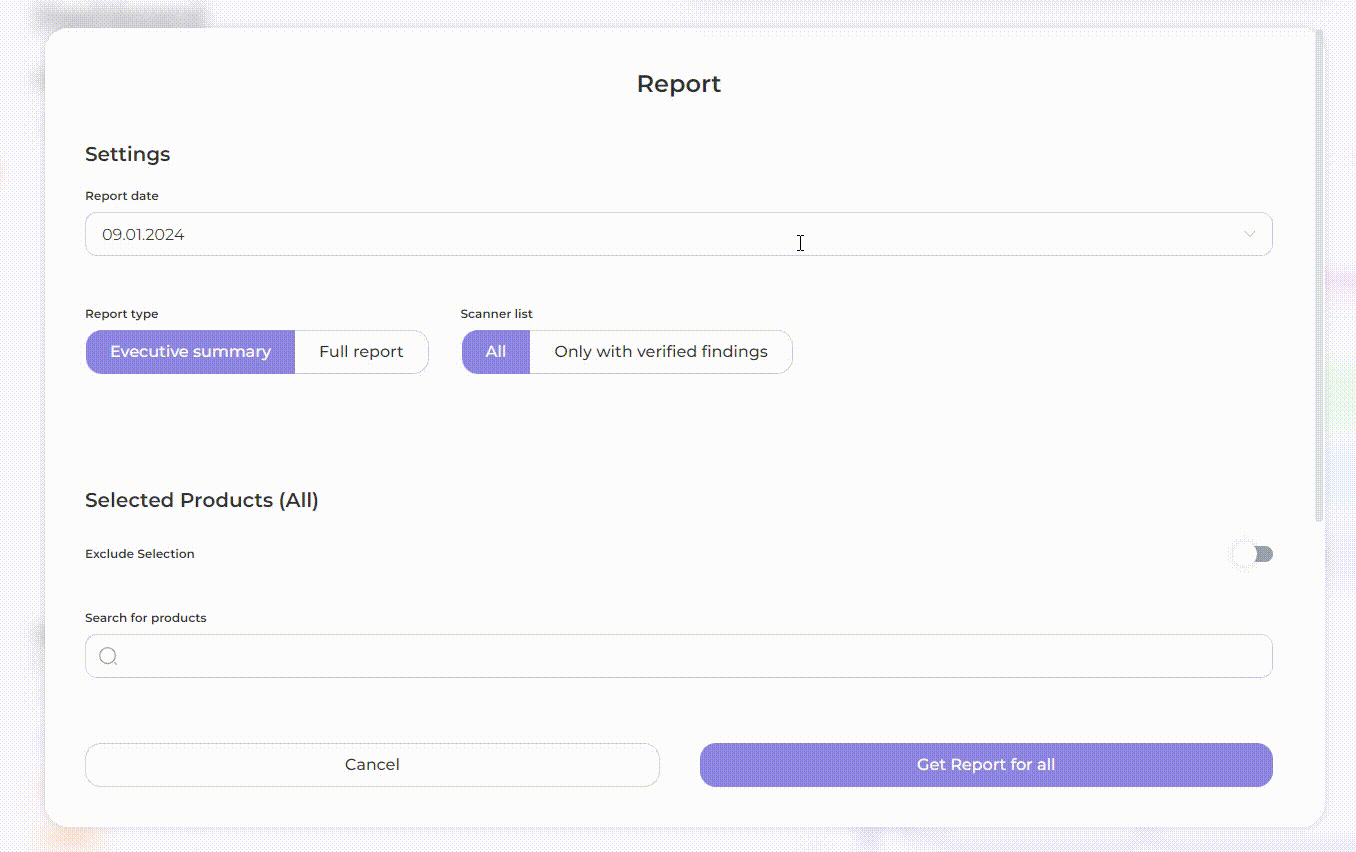
Task: Click the Report date label
Action: [121, 196]
